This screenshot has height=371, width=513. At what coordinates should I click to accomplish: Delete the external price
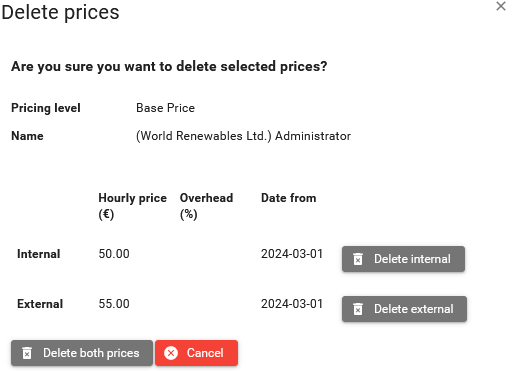pos(404,309)
